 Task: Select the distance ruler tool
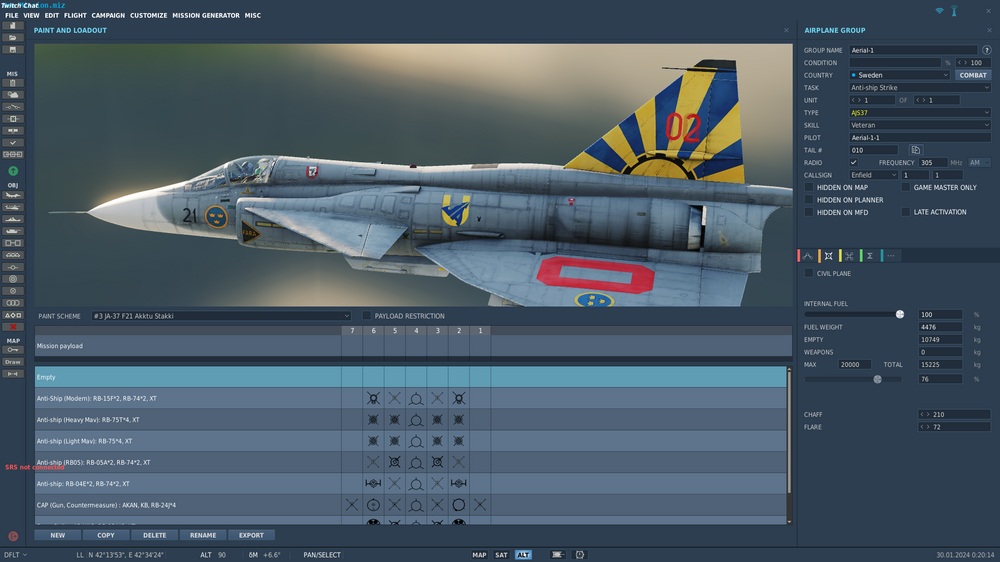(13, 374)
